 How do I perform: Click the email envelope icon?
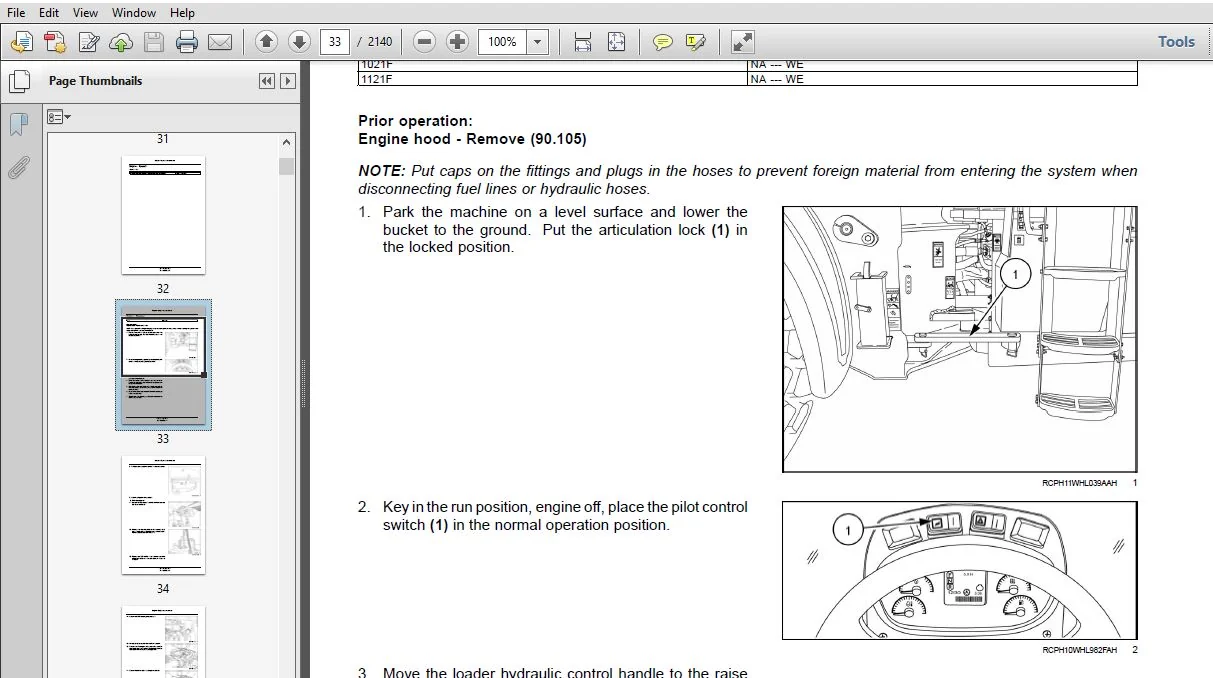click(220, 42)
